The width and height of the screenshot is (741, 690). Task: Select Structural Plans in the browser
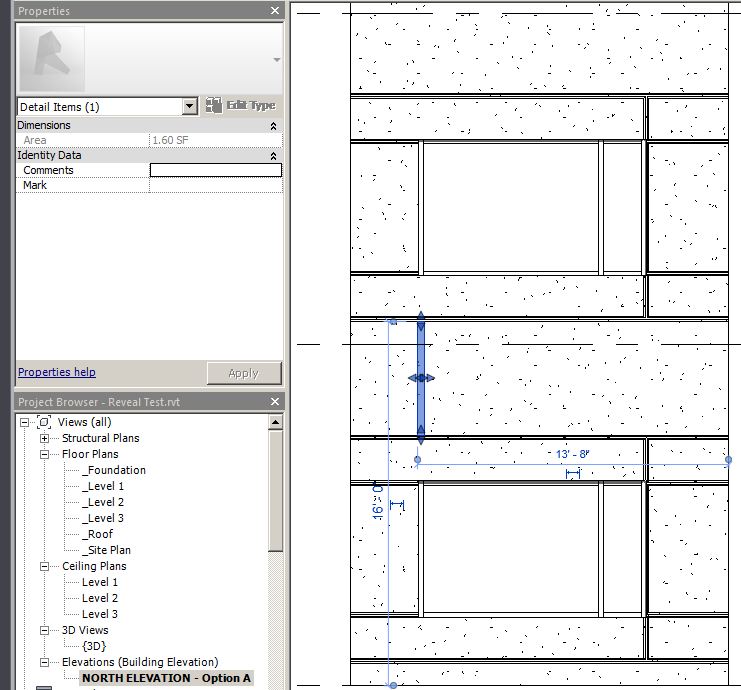coord(101,438)
